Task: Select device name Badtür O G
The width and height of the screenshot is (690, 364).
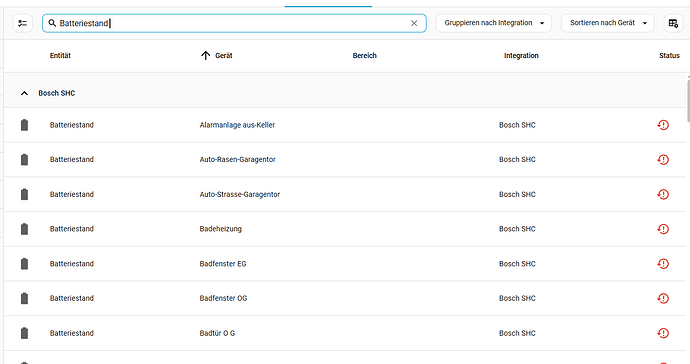Action: [x=217, y=333]
